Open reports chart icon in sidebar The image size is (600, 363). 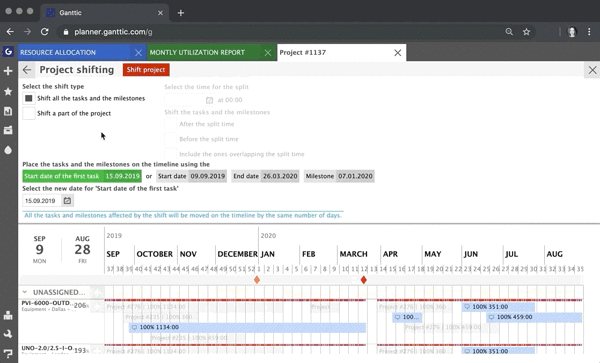pos(8,111)
